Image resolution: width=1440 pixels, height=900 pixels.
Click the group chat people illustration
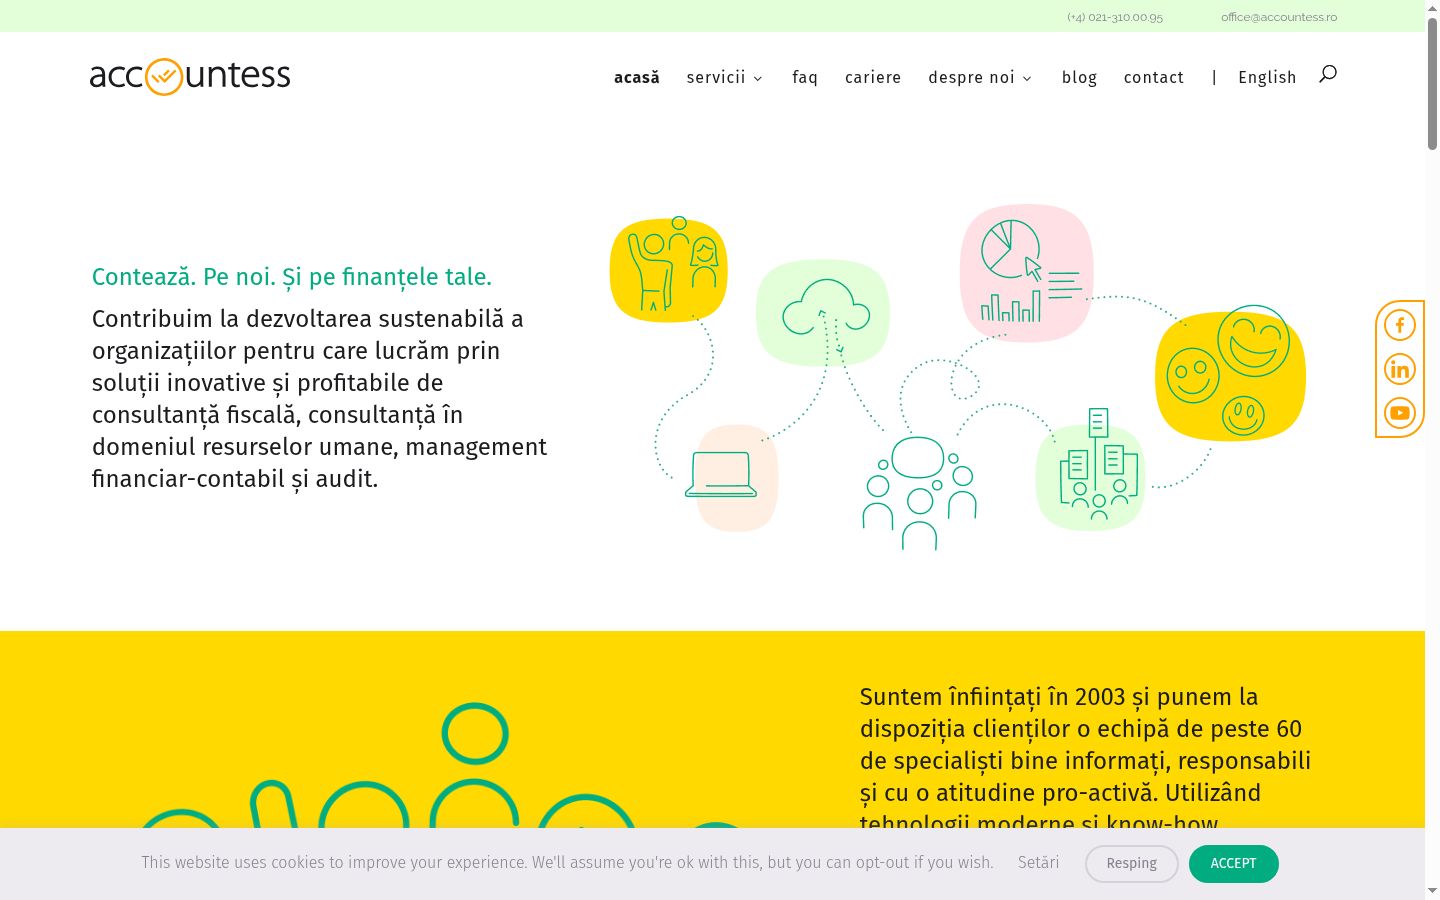pyautogui.click(x=919, y=493)
